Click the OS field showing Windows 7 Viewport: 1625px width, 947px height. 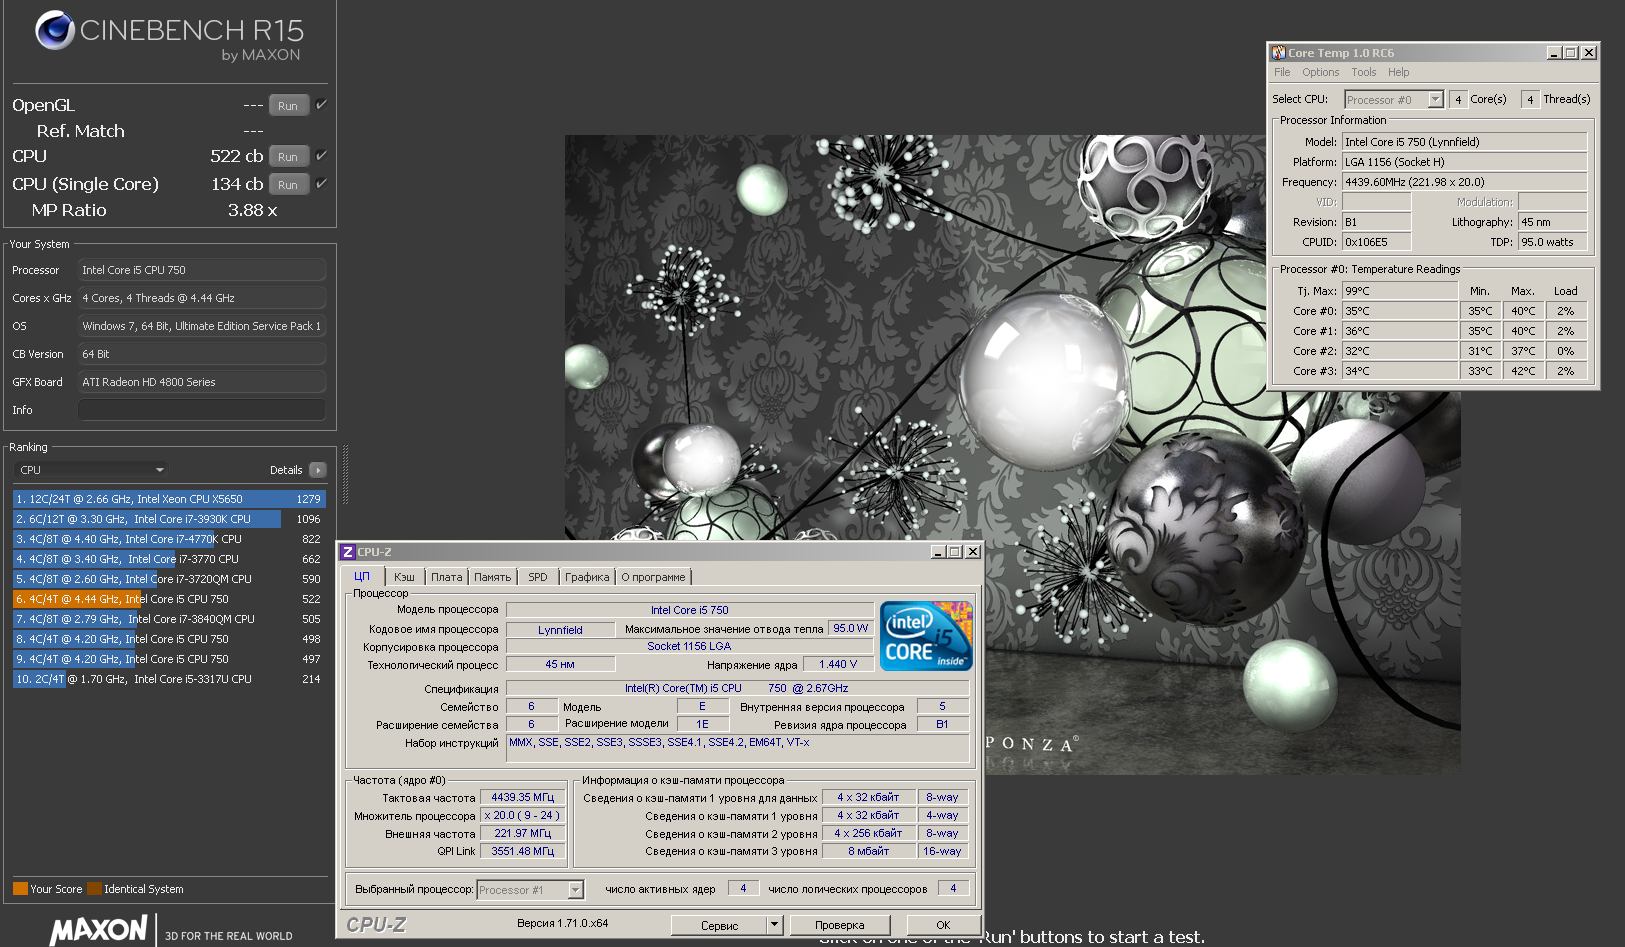click(202, 326)
